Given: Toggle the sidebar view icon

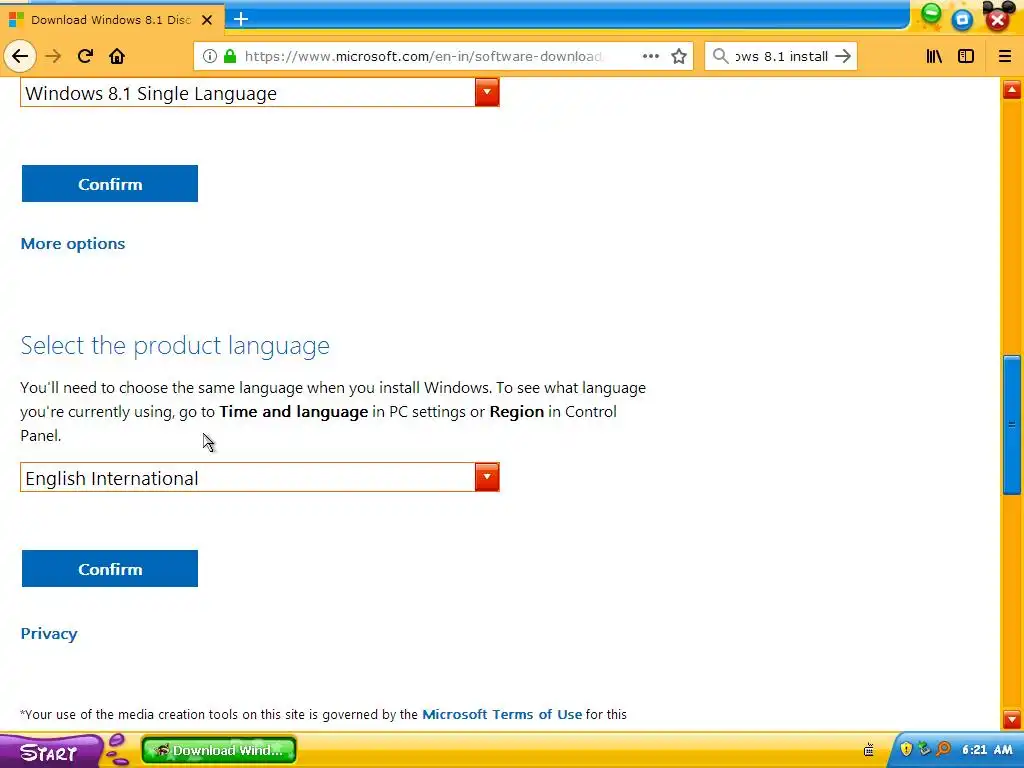Looking at the screenshot, I should click(966, 56).
